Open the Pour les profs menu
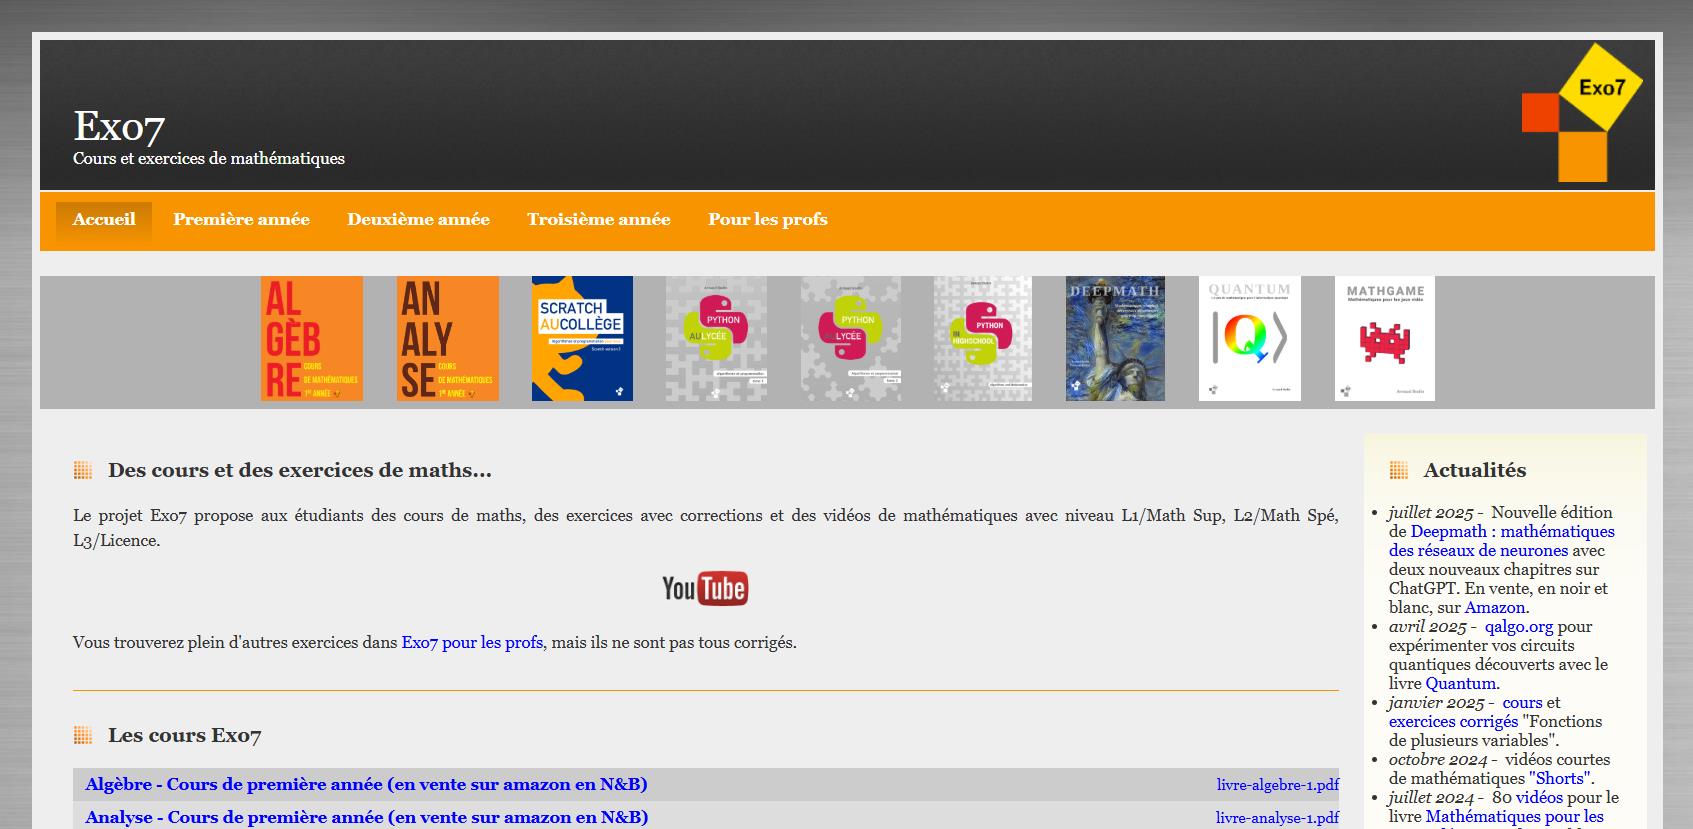The height and width of the screenshot is (829, 1693). 767,220
